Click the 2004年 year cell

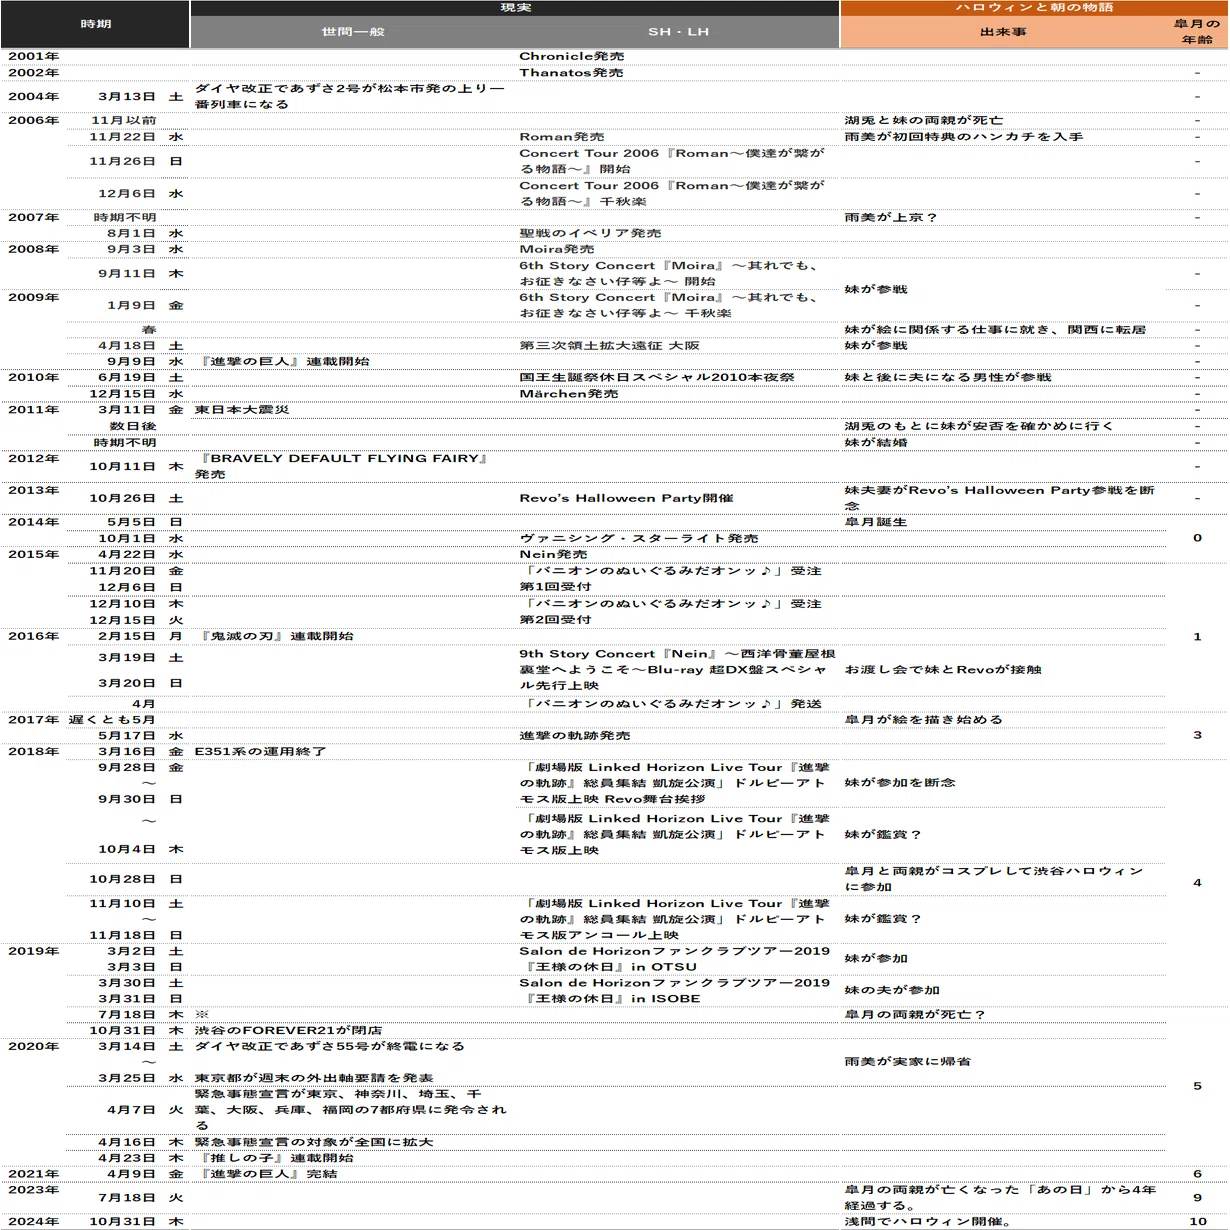(34, 97)
